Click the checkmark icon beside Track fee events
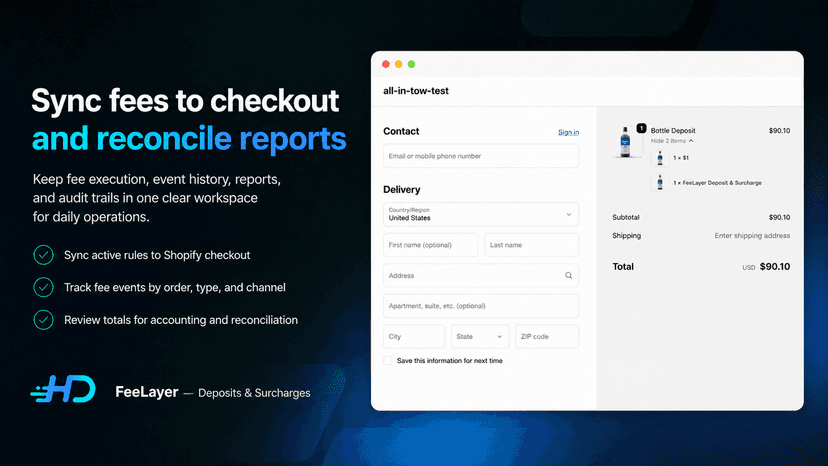 pos(43,287)
